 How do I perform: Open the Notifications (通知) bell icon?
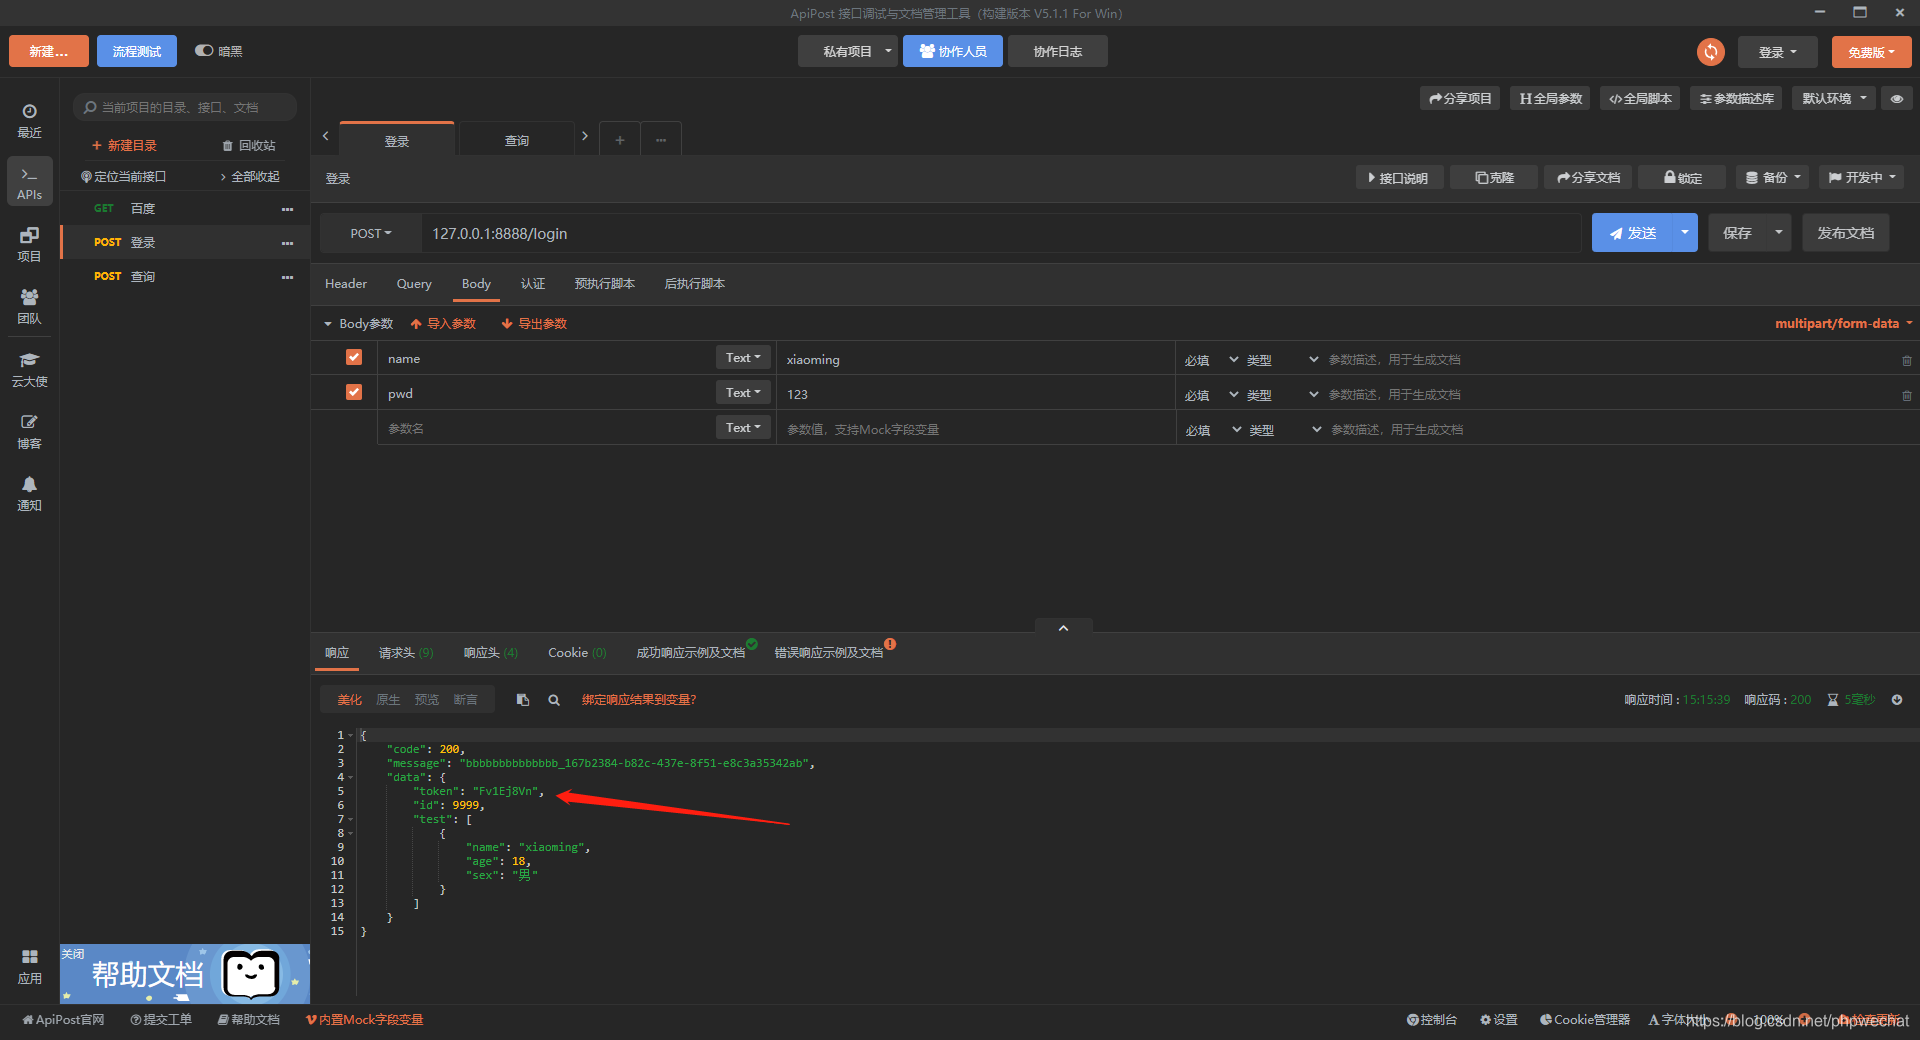click(29, 493)
